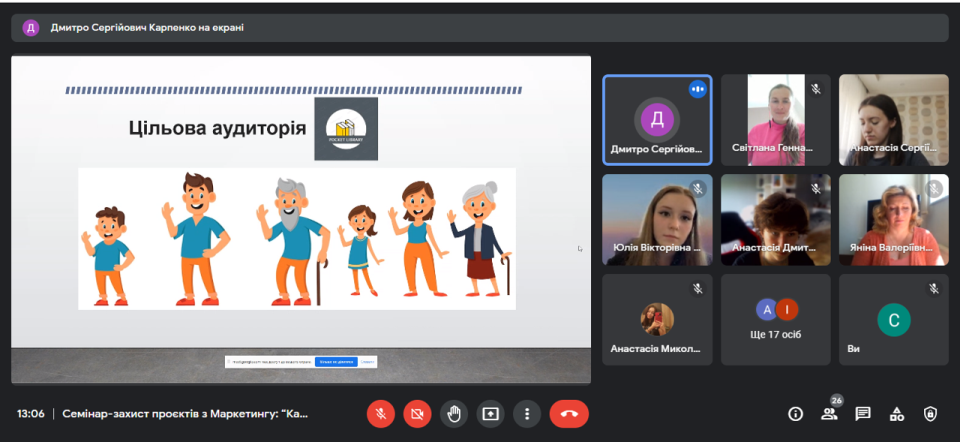This screenshot has width=960, height=442.
Task: Click the hide link beside the blue button
Action: click(367, 362)
